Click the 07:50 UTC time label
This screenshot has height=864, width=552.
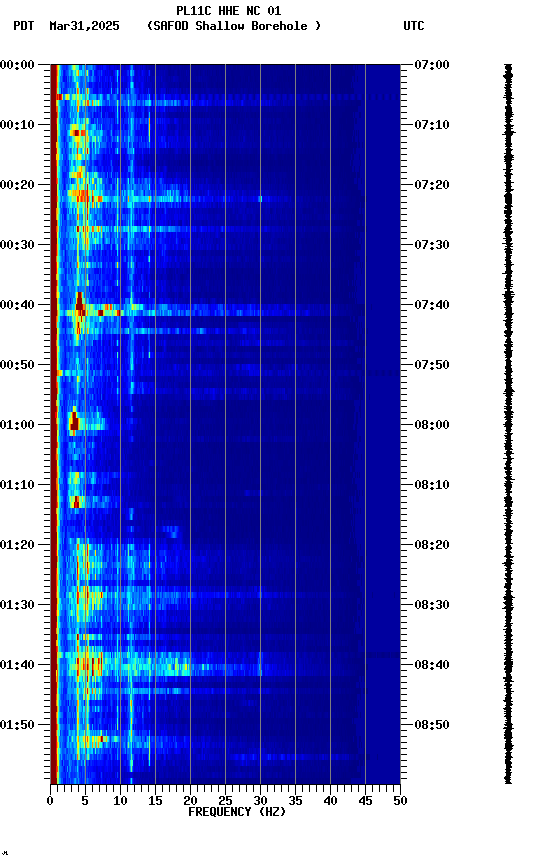coord(432,365)
